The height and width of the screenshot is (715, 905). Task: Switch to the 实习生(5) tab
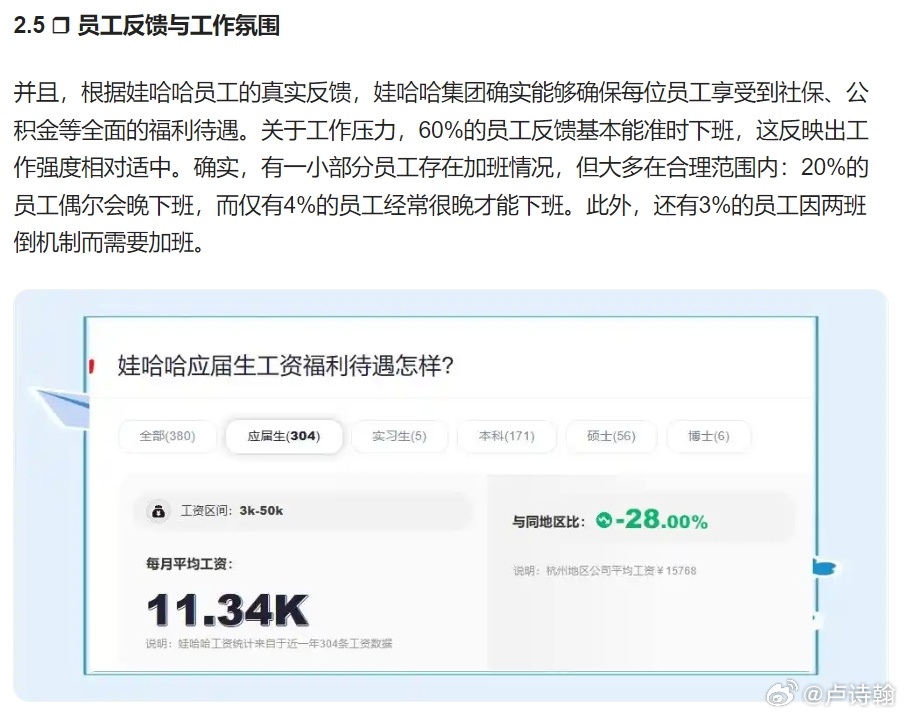coord(399,436)
